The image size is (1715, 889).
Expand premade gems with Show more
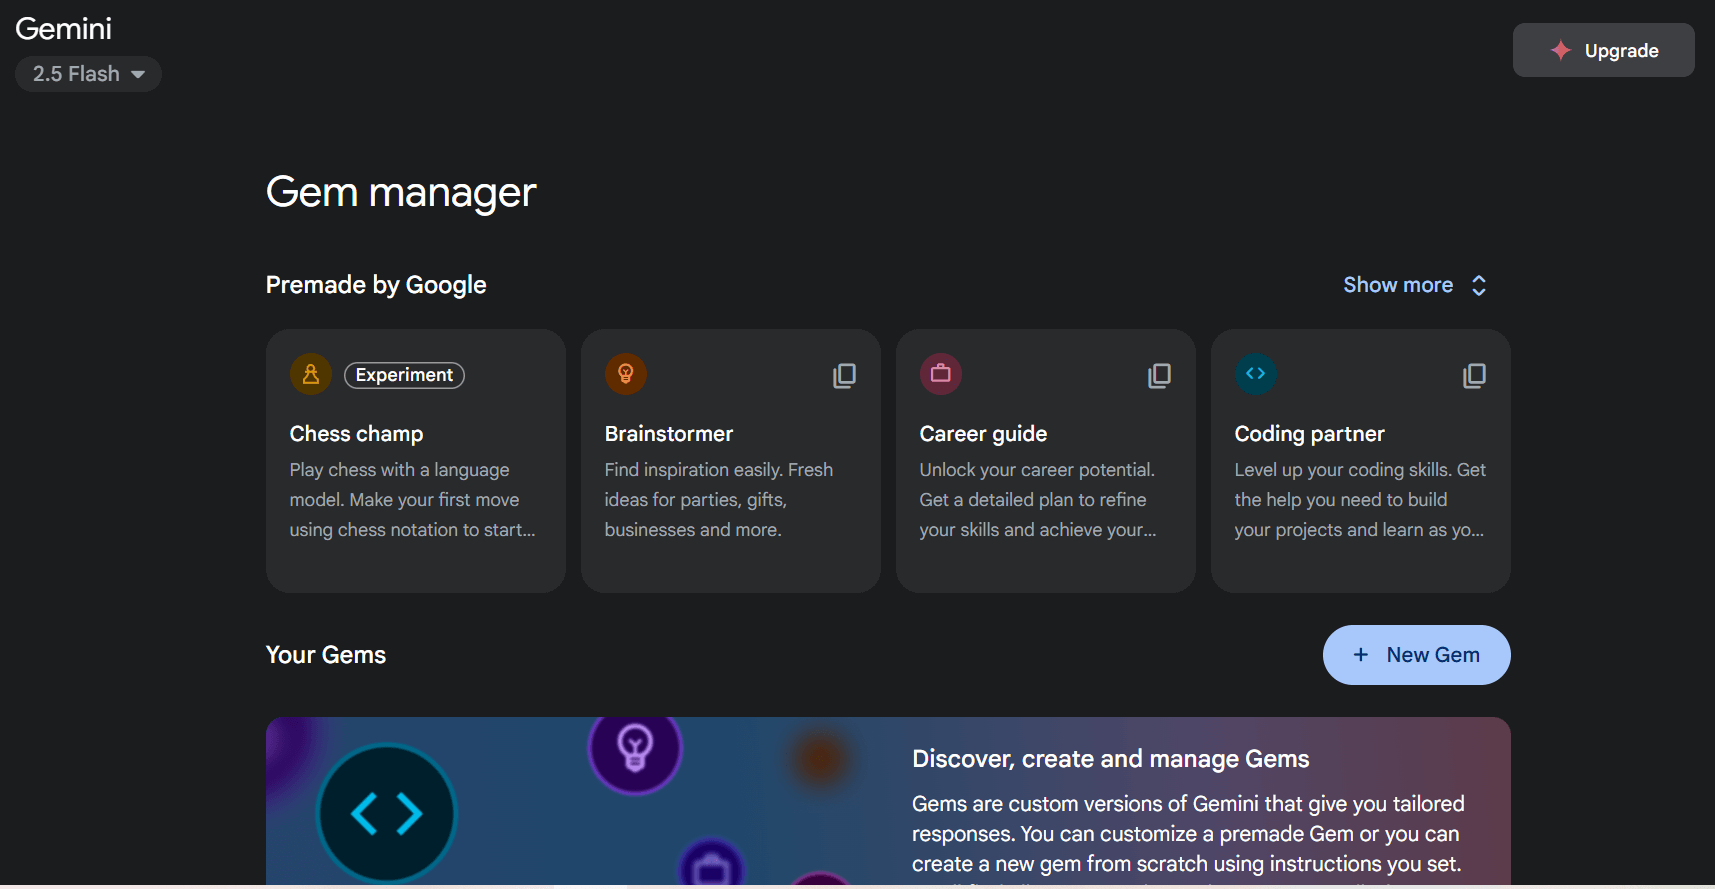click(x=1414, y=285)
